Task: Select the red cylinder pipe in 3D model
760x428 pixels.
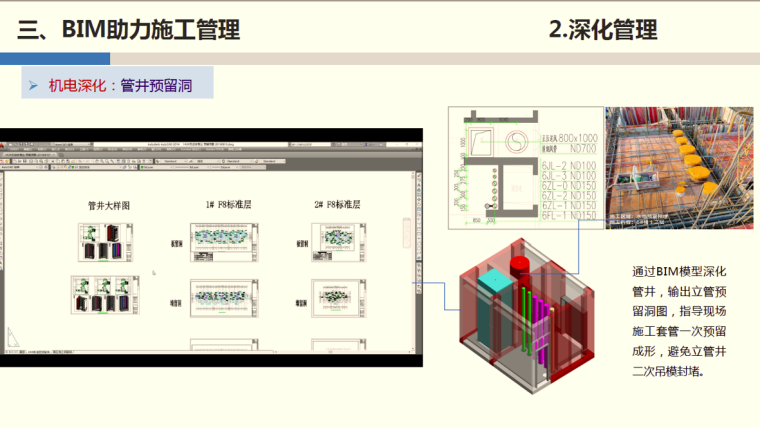Action: click(521, 268)
